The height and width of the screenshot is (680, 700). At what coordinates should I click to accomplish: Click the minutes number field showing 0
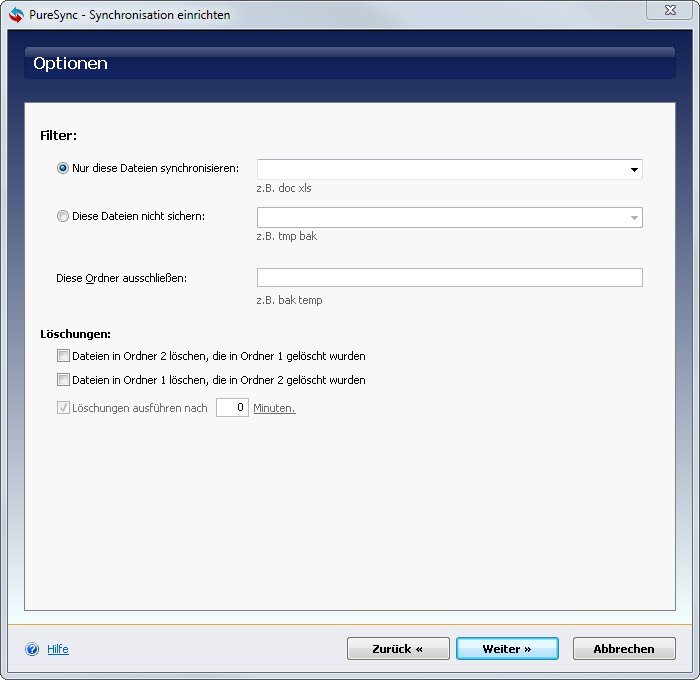coord(232,408)
